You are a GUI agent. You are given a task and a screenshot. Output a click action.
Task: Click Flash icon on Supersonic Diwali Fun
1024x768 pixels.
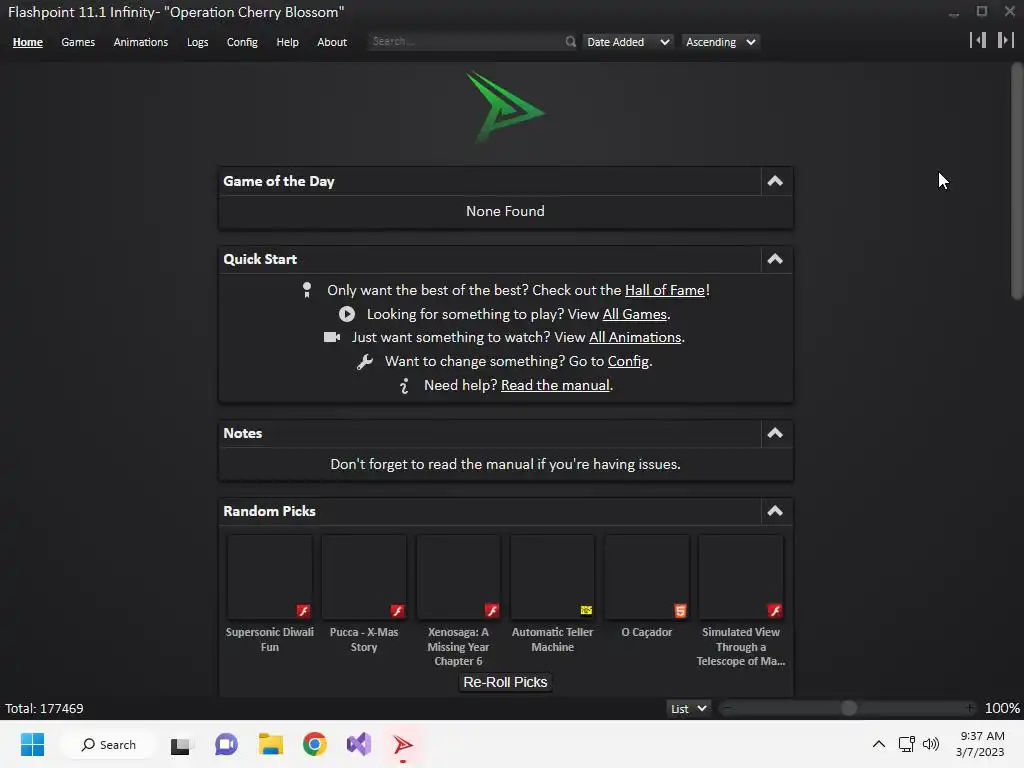pyautogui.click(x=303, y=611)
